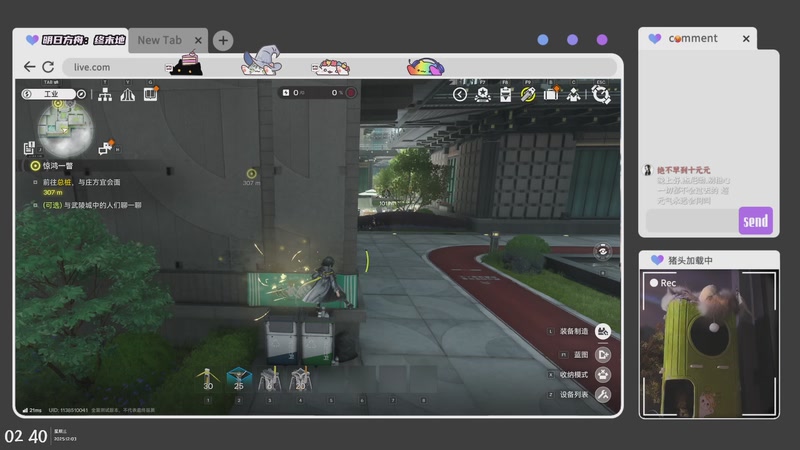This screenshot has width=800, height=450.
Task: Click the browser back arrow
Action: pyautogui.click(x=30, y=67)
